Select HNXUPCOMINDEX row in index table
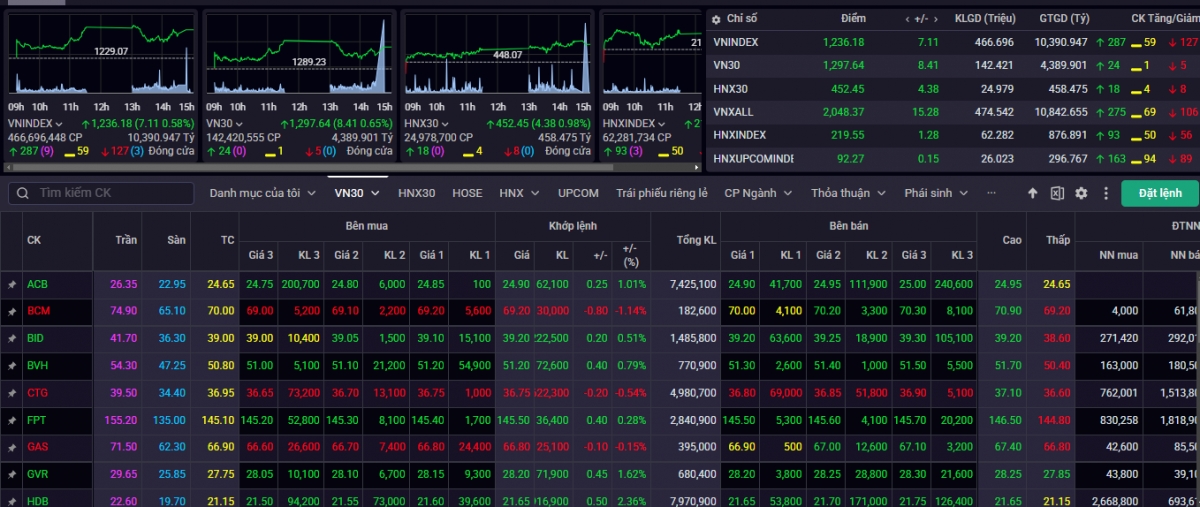 (953, 158)
